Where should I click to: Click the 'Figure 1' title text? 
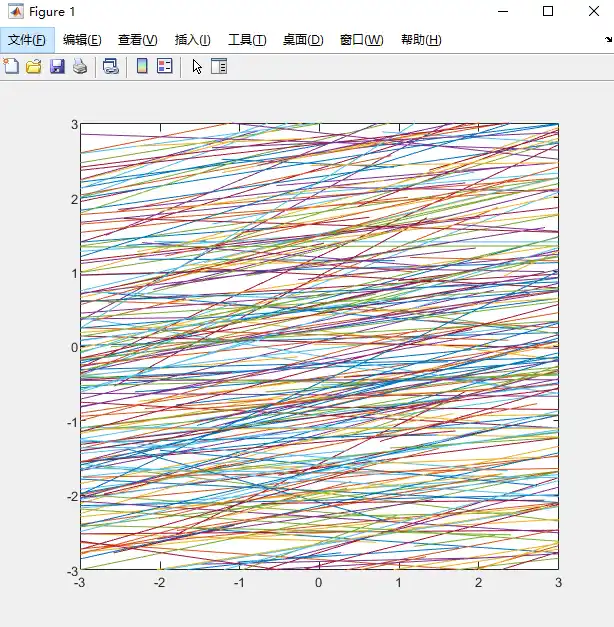(x=52, y=12)
